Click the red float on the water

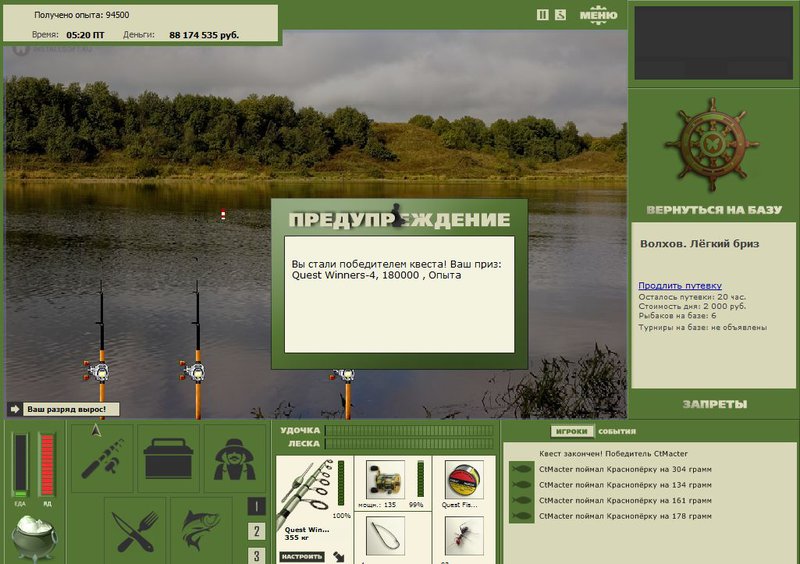tap(223, 214)
